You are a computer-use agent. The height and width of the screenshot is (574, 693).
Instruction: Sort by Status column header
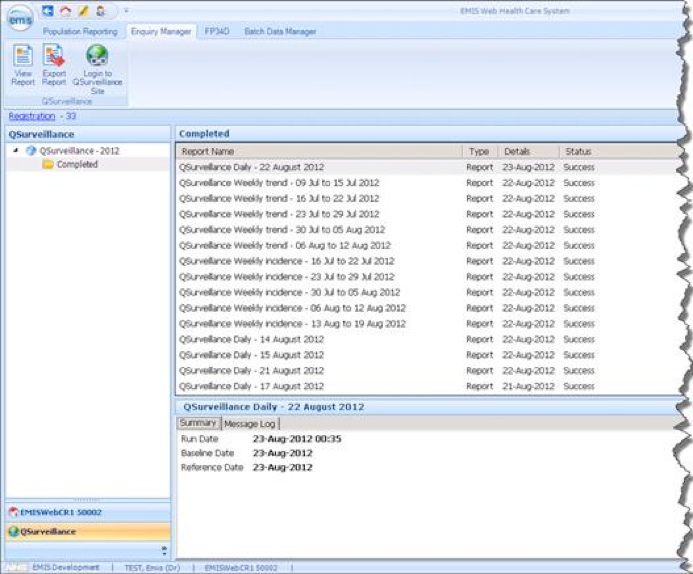(619, 152)
